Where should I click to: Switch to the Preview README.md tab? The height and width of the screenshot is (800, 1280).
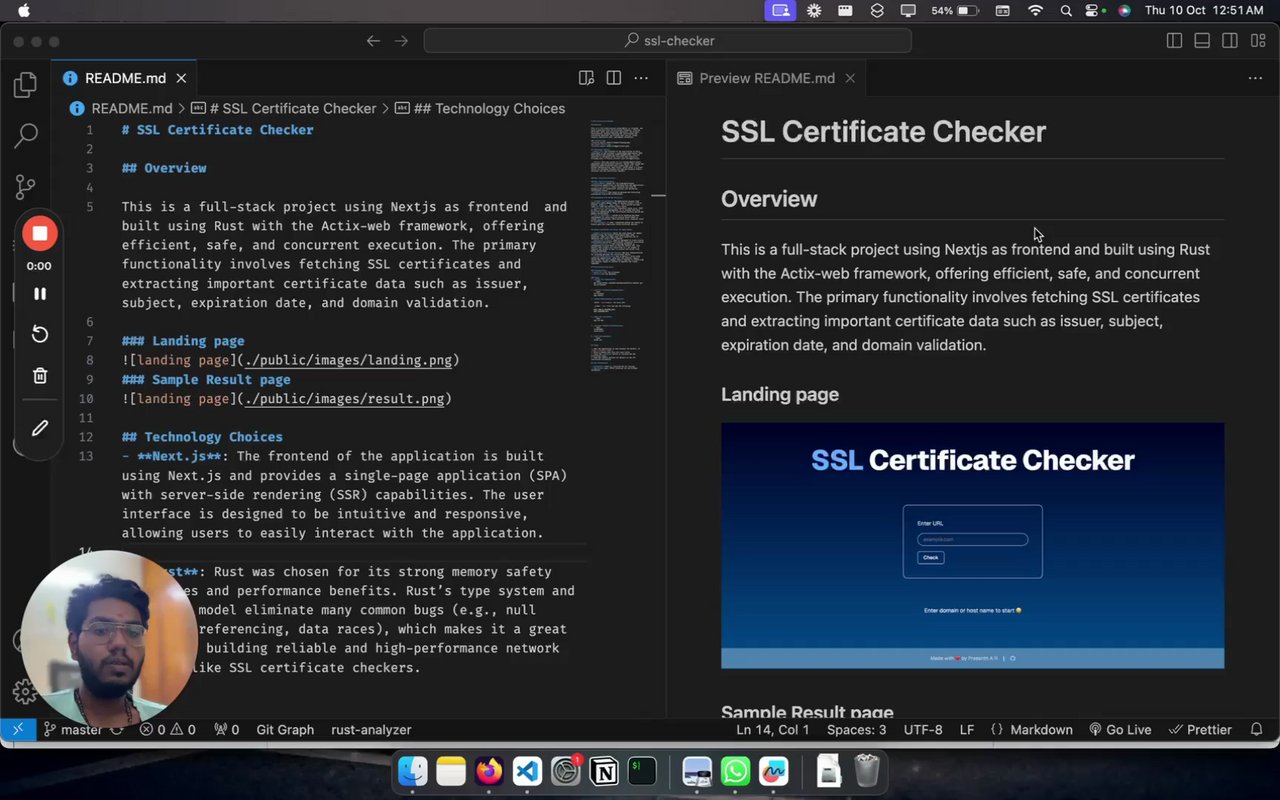[766, 78]
